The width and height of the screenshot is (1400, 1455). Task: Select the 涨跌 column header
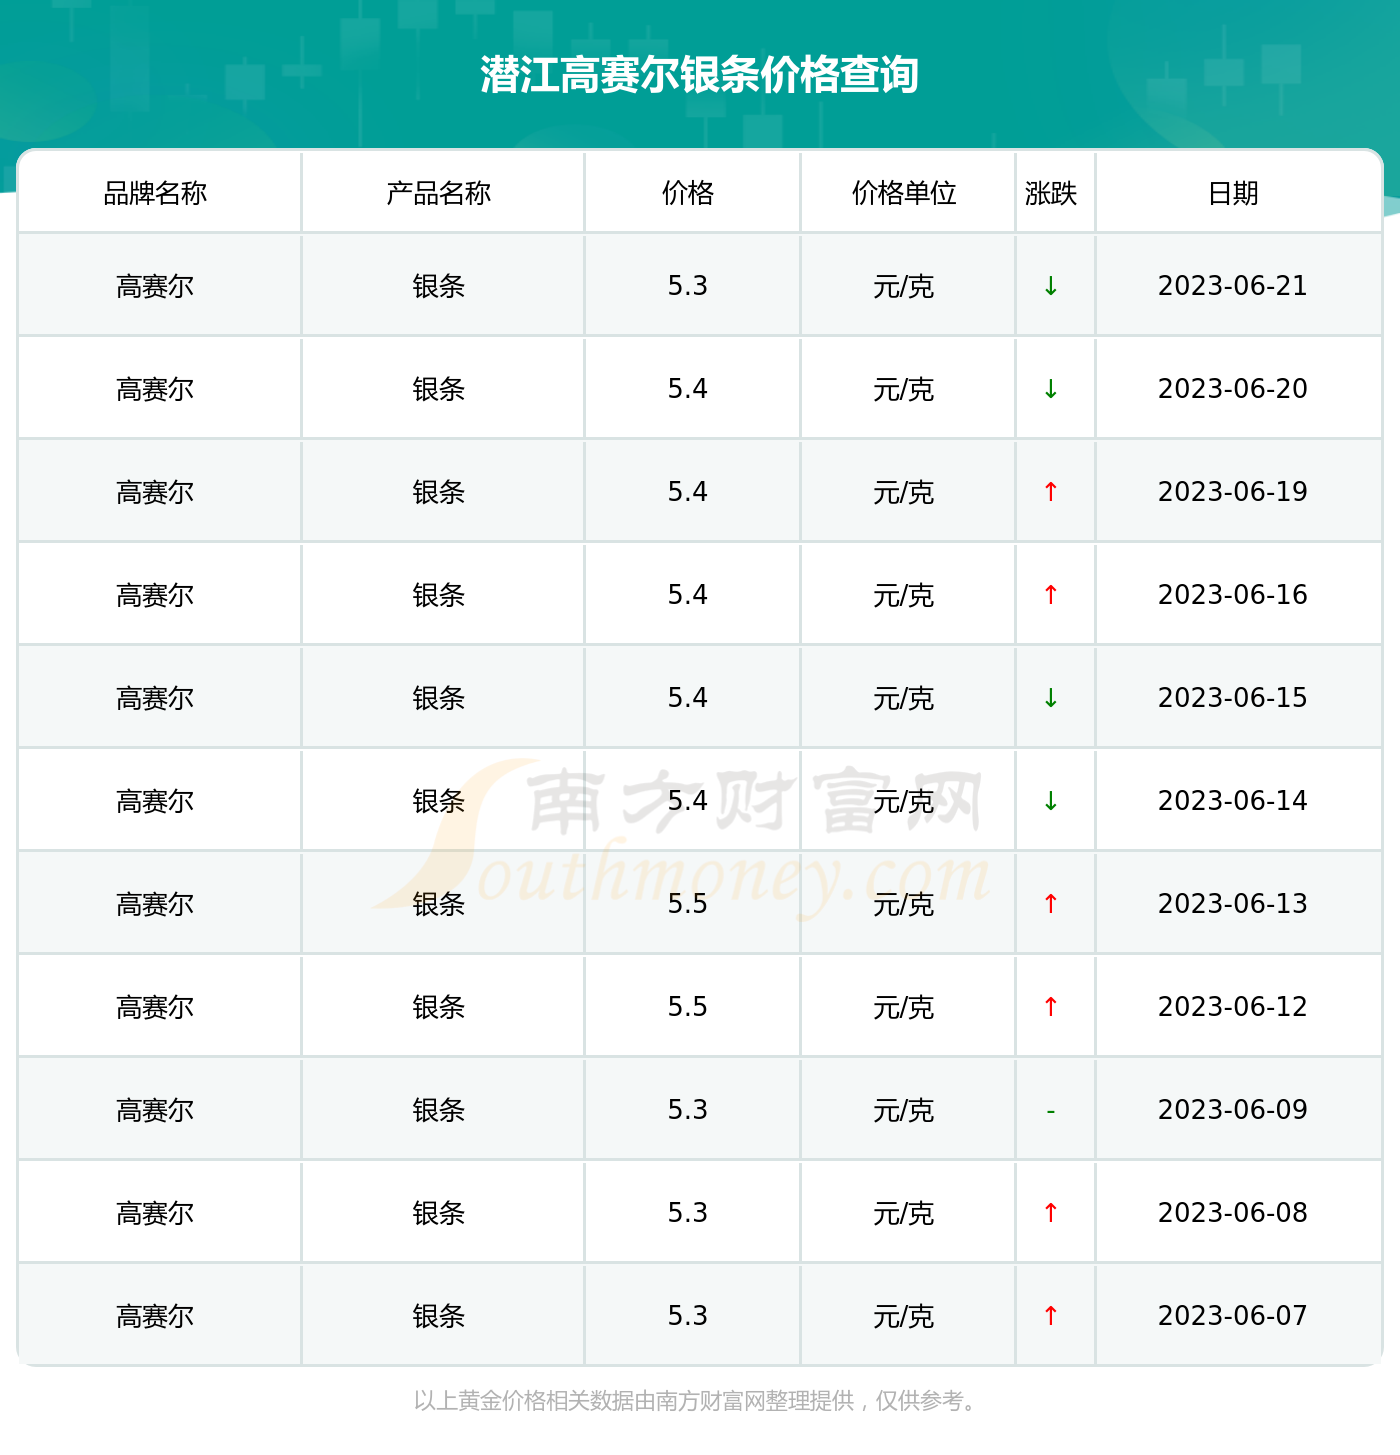pos(1051,193)
